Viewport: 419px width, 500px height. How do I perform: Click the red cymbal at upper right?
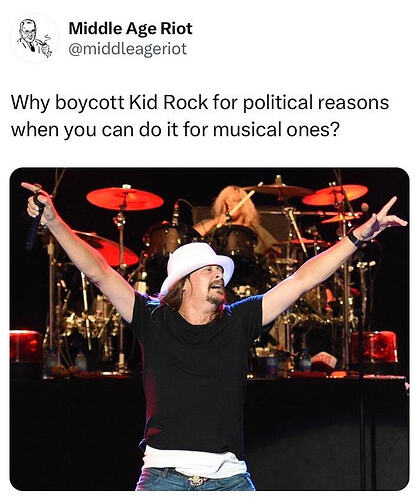pyautogui.click(x=335, y=195)
